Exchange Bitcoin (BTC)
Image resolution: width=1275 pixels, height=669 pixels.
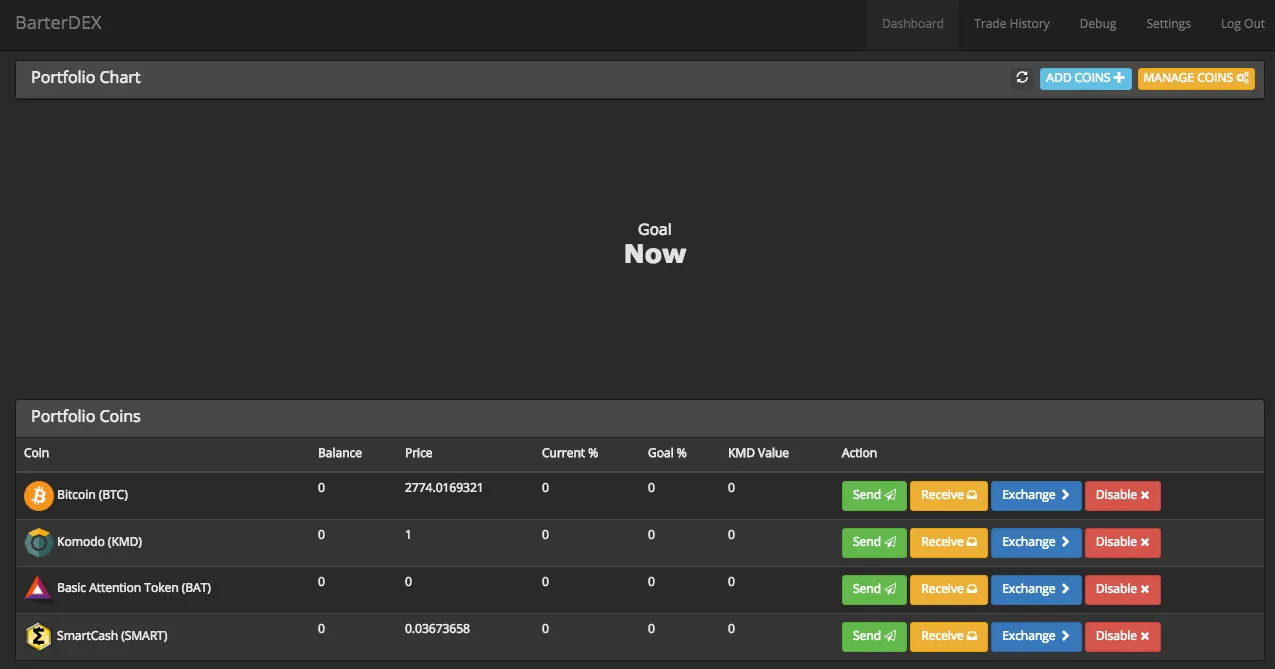click(1036, 496)
